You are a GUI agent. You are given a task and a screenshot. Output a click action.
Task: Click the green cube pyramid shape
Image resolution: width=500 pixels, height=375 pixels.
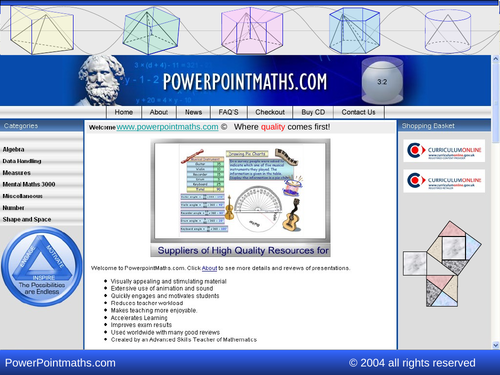(151, 30)
